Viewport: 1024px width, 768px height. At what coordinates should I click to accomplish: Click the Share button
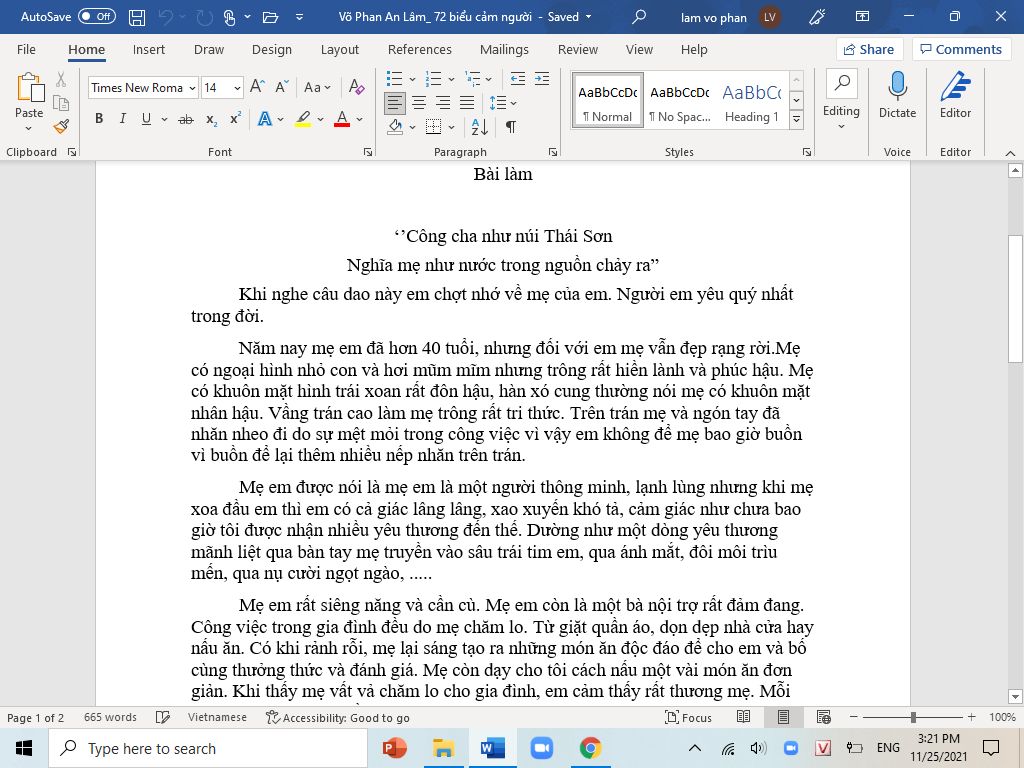pos(869,50)
